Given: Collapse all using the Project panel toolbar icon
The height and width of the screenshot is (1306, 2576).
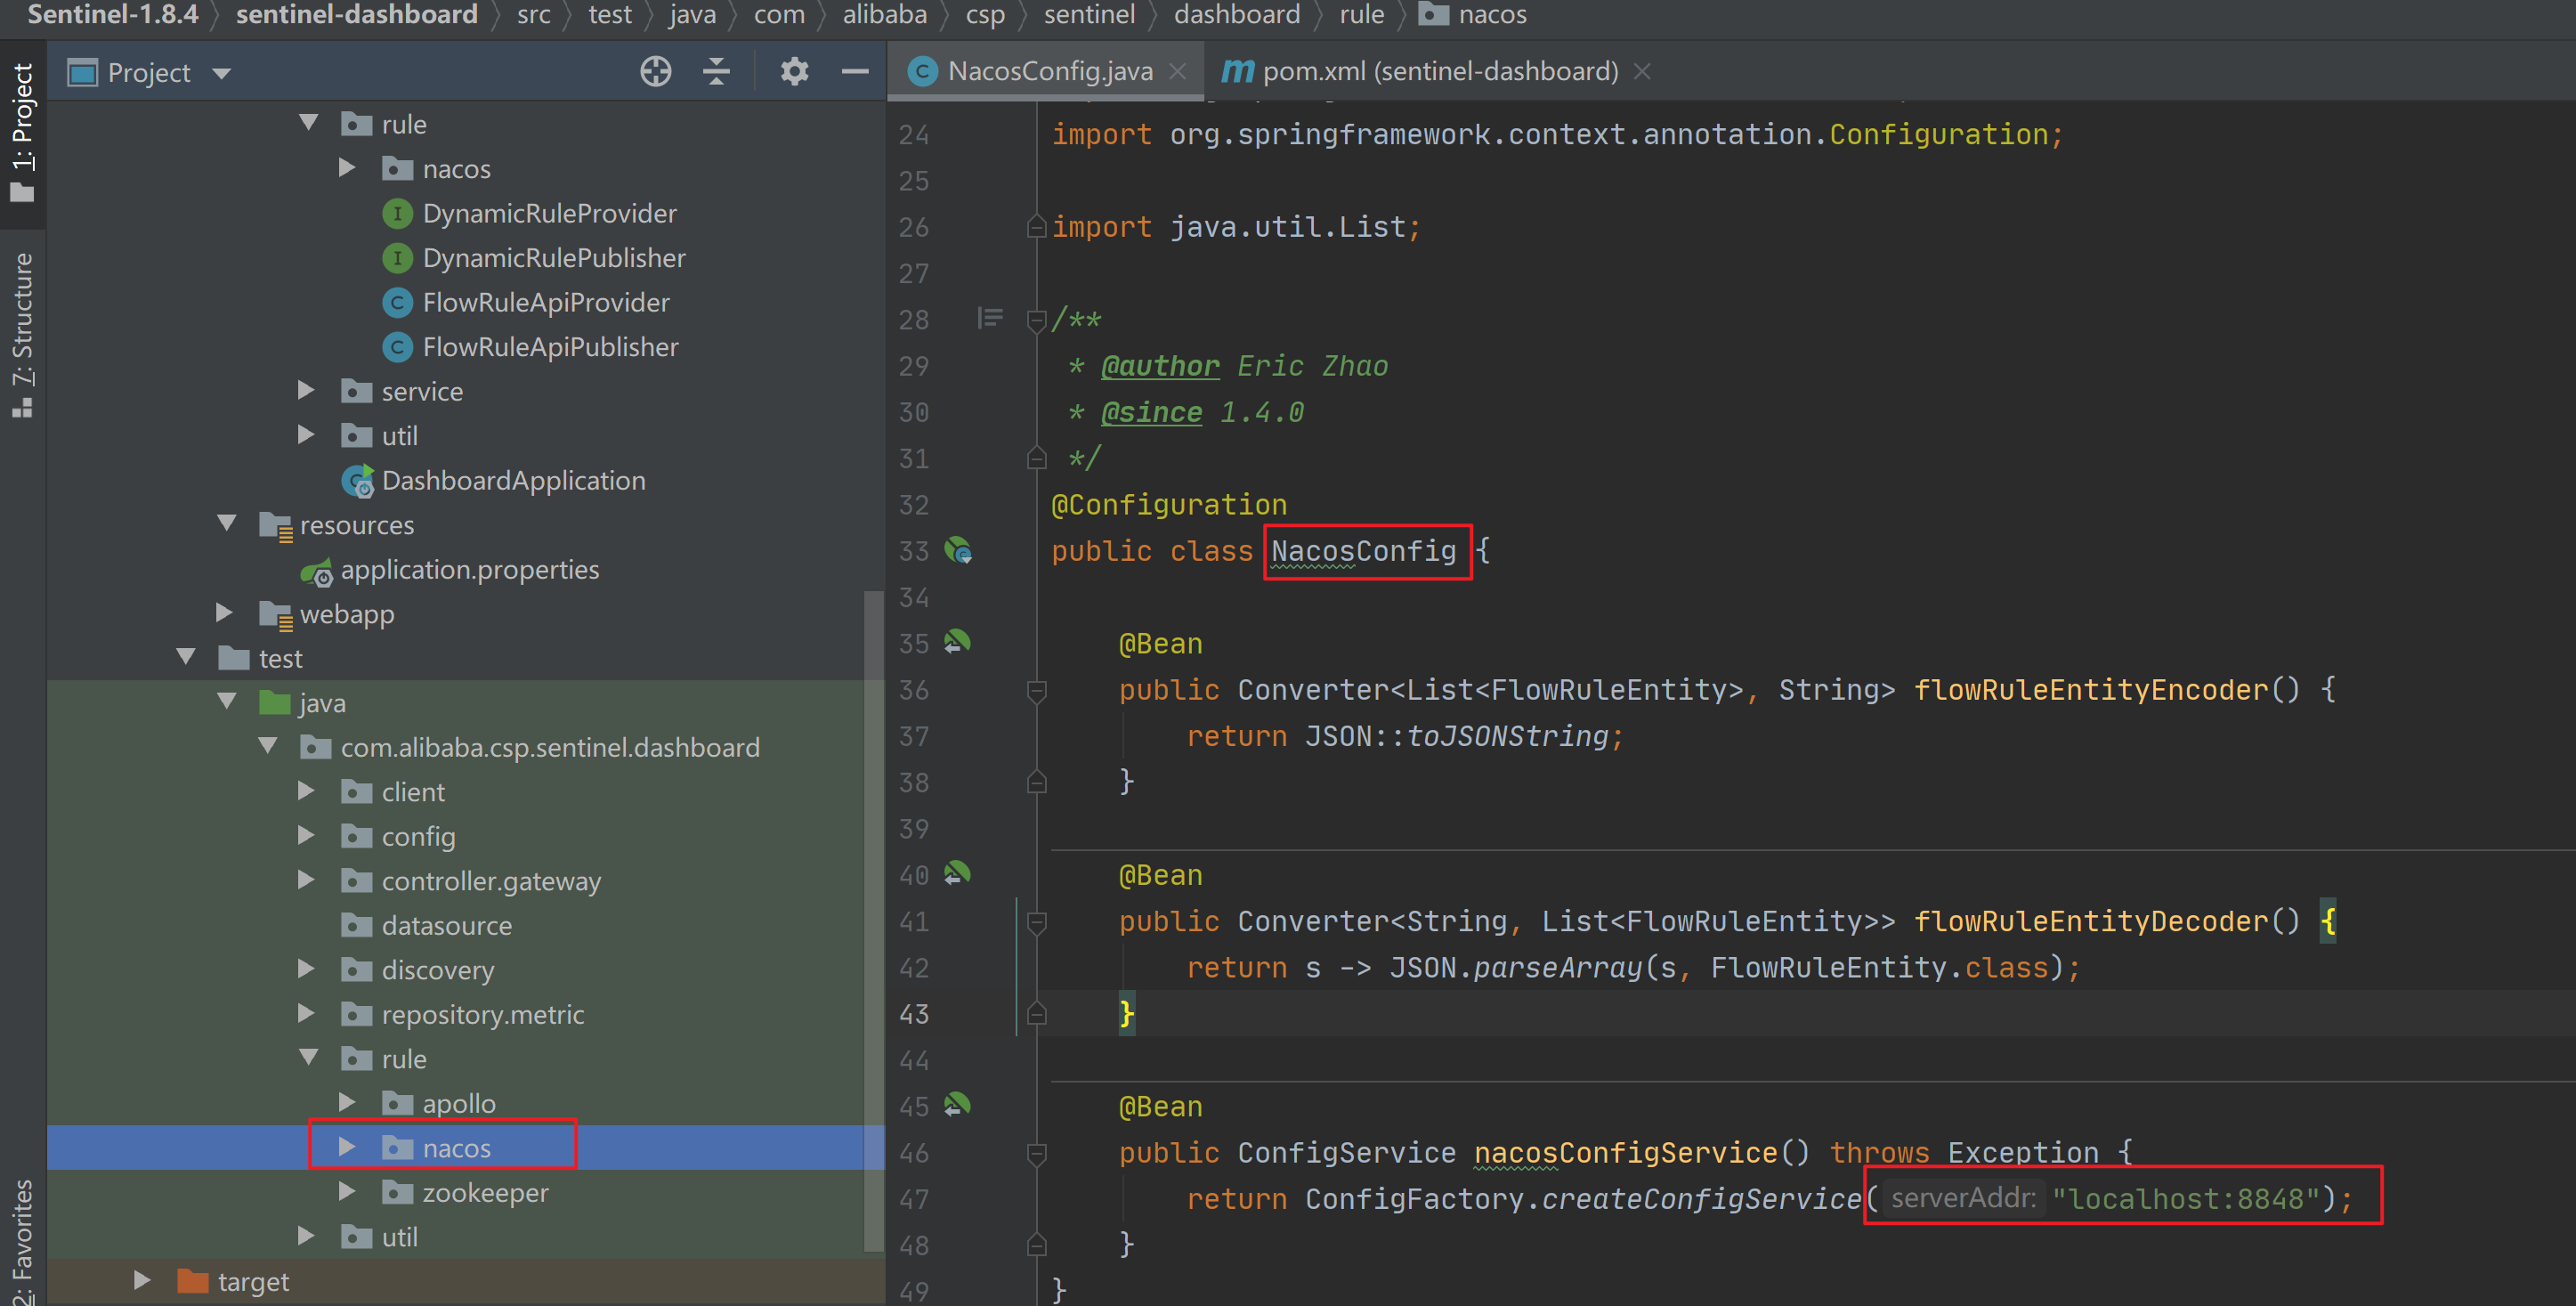Looking at the screenshot, I should [x=716, y=72].
